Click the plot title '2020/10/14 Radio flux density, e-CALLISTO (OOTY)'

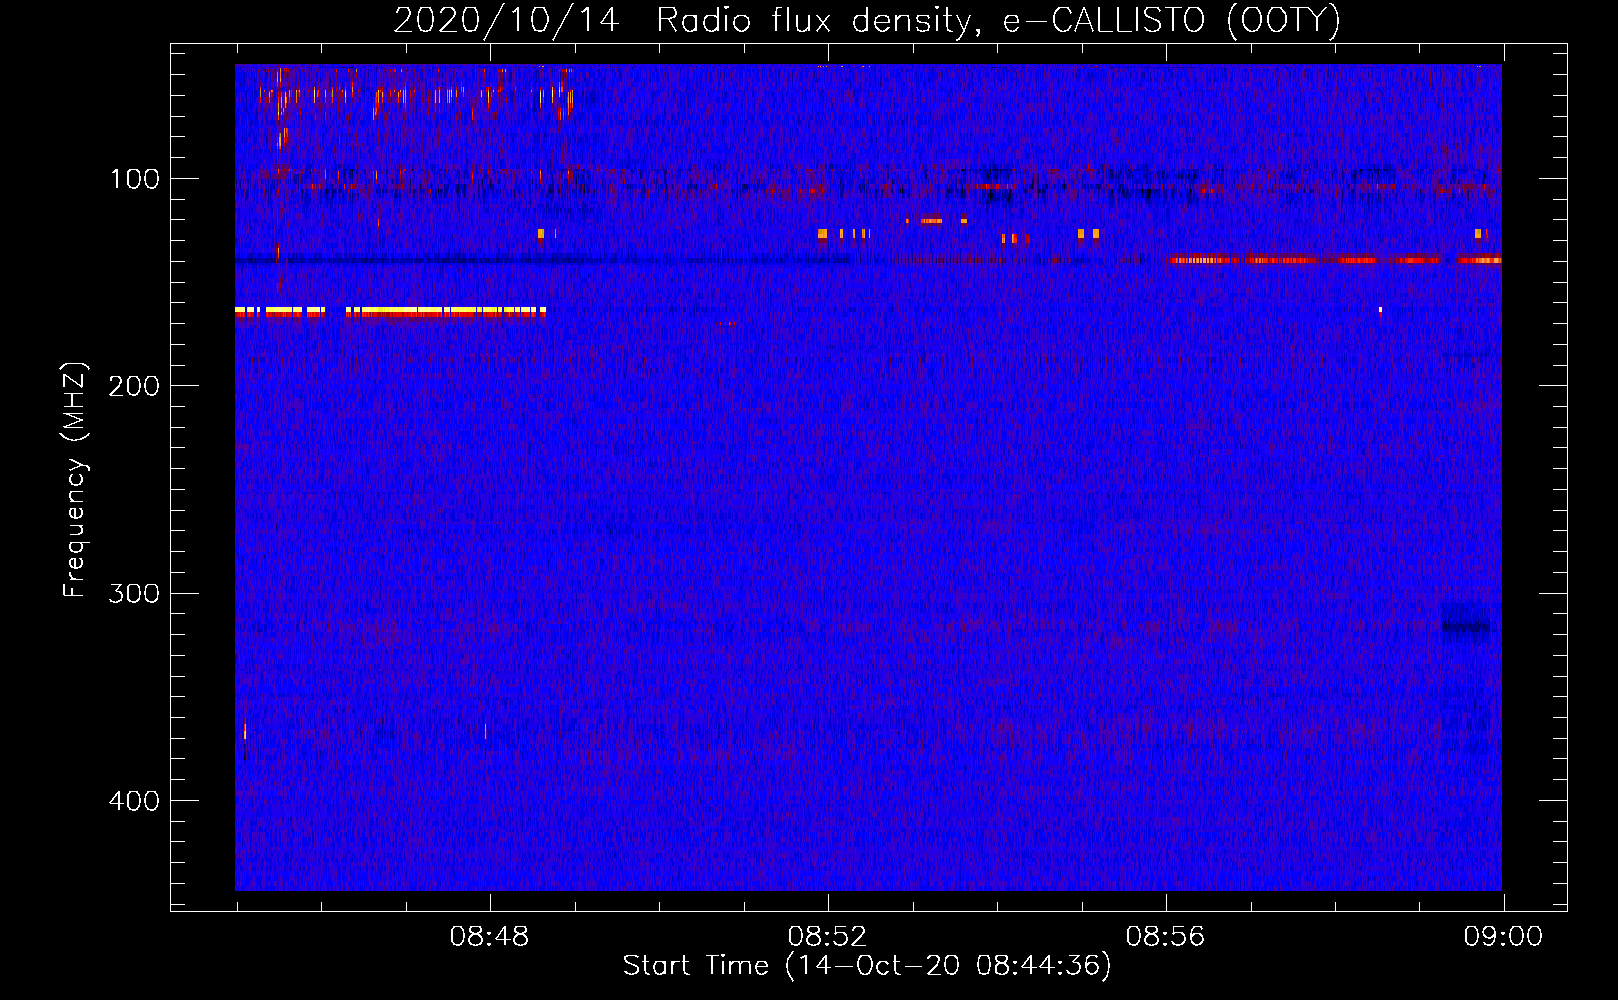pyautogui.click(x=867, y=20)
